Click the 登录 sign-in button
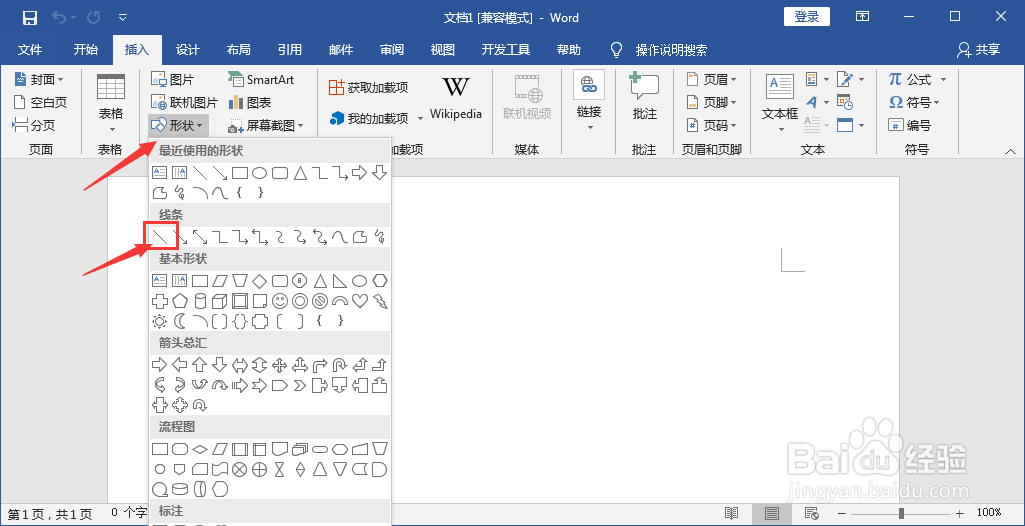This screenshot has width=1025, height=526. click(x=807, y=18)
